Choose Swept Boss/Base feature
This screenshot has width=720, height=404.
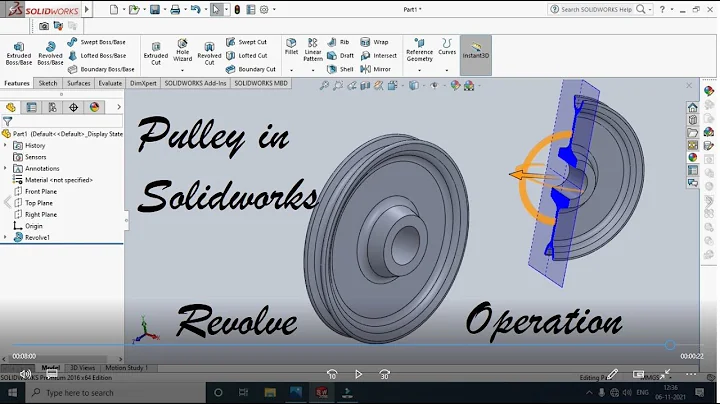click(96, 42)
